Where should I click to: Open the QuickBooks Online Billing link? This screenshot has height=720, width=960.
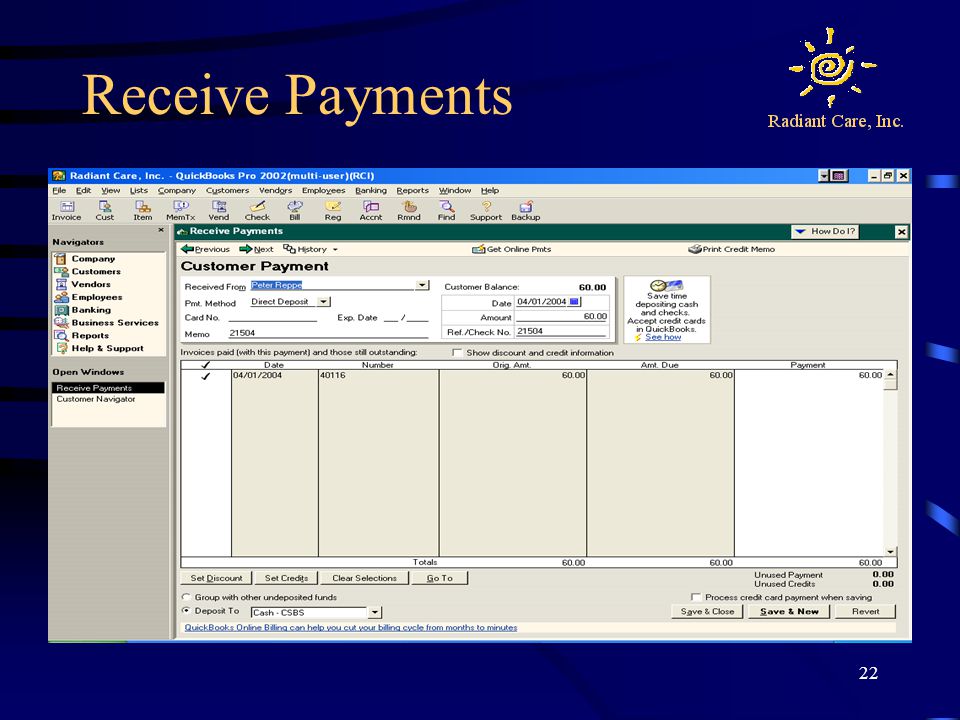pyautogui.click(x=351, y=628)
